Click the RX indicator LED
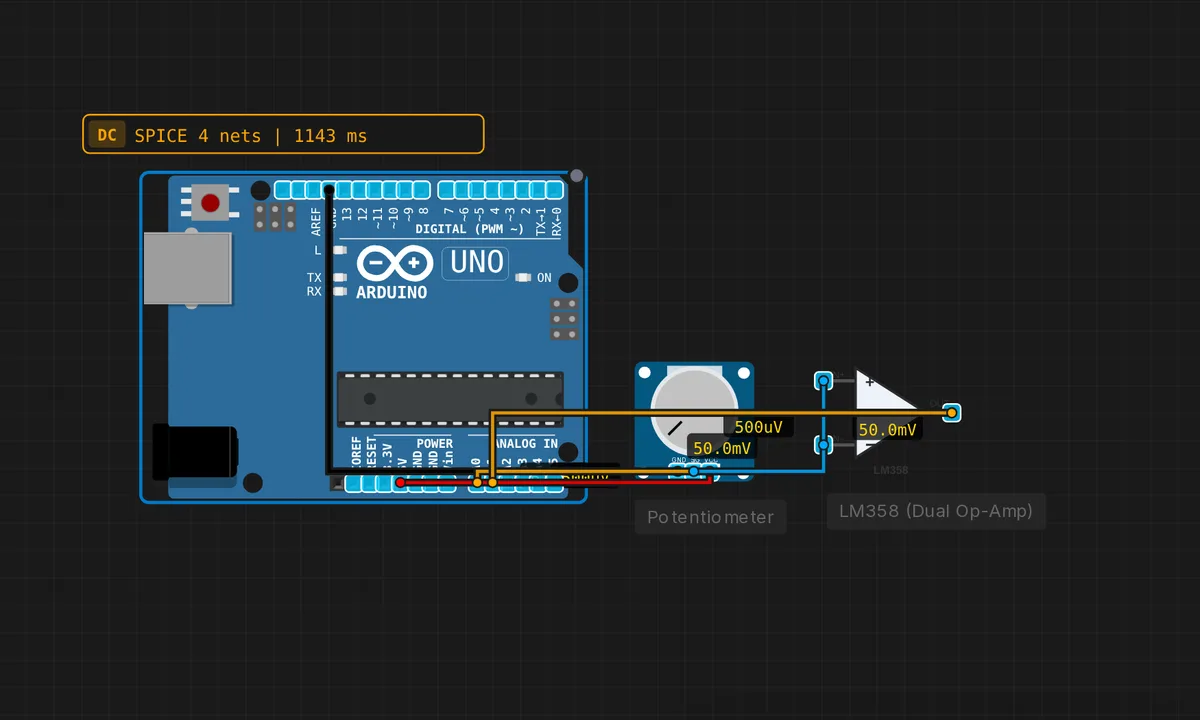 pos(339,291)
